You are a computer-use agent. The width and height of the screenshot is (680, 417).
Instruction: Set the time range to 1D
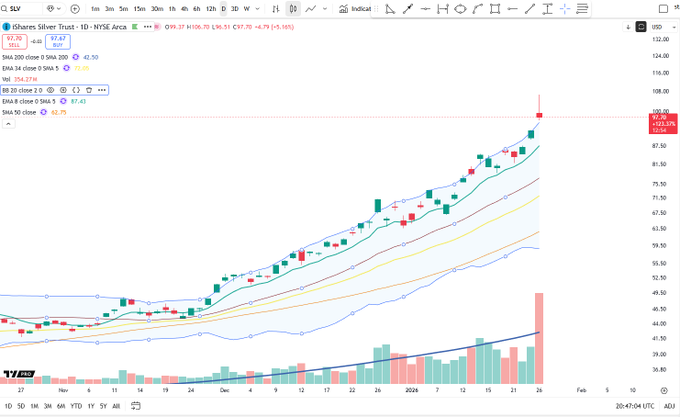pyautogui.click(x=8, y=406)
